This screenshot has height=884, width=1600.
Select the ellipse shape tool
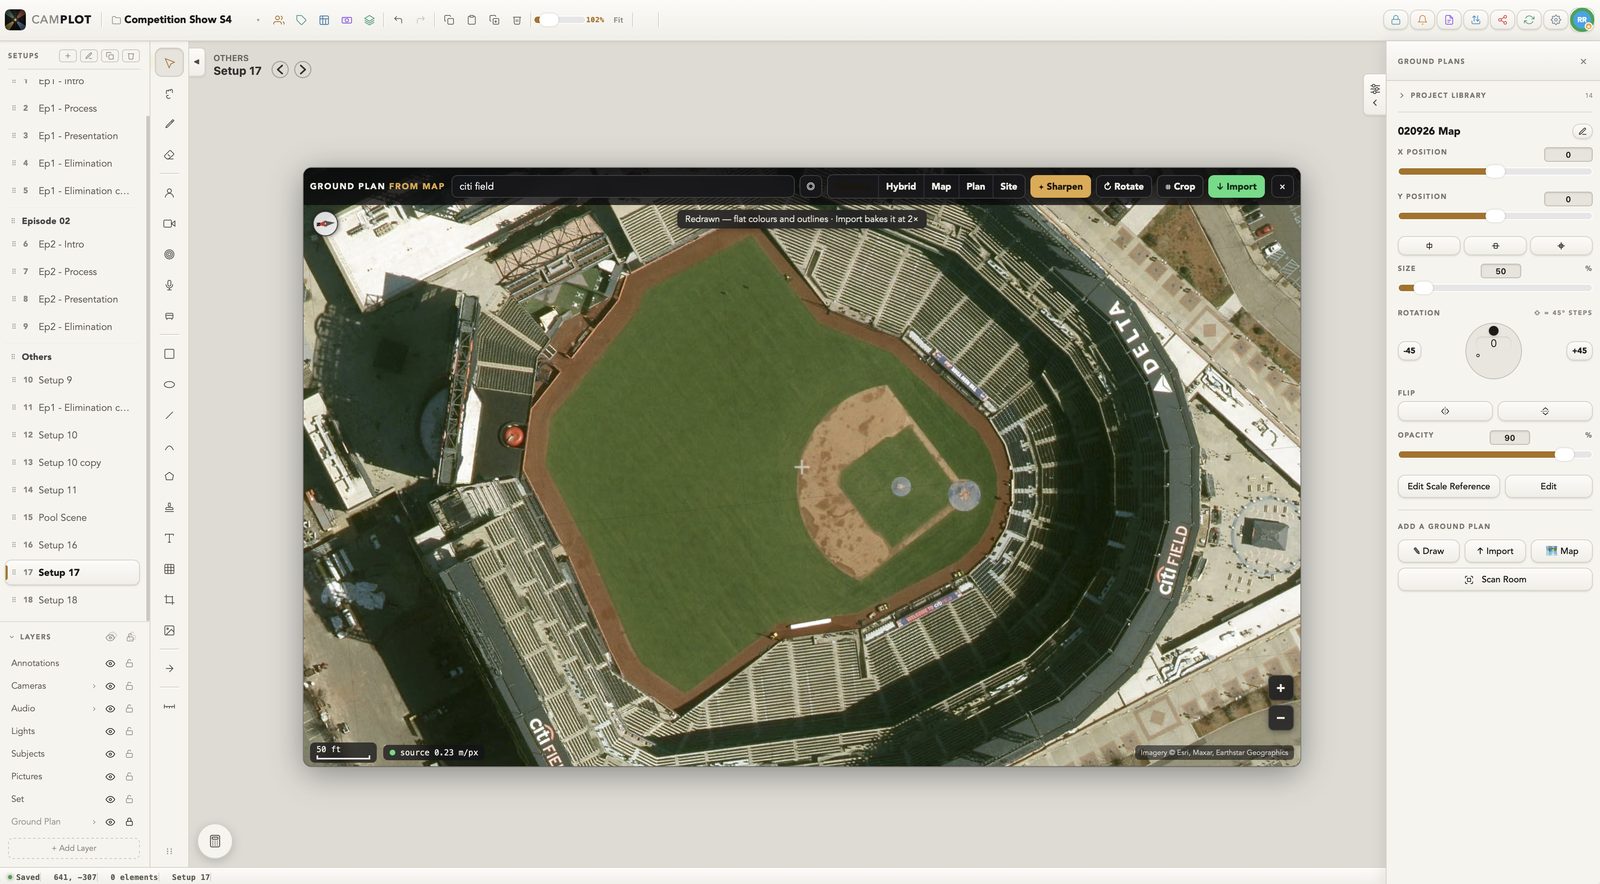pos(169,384)
